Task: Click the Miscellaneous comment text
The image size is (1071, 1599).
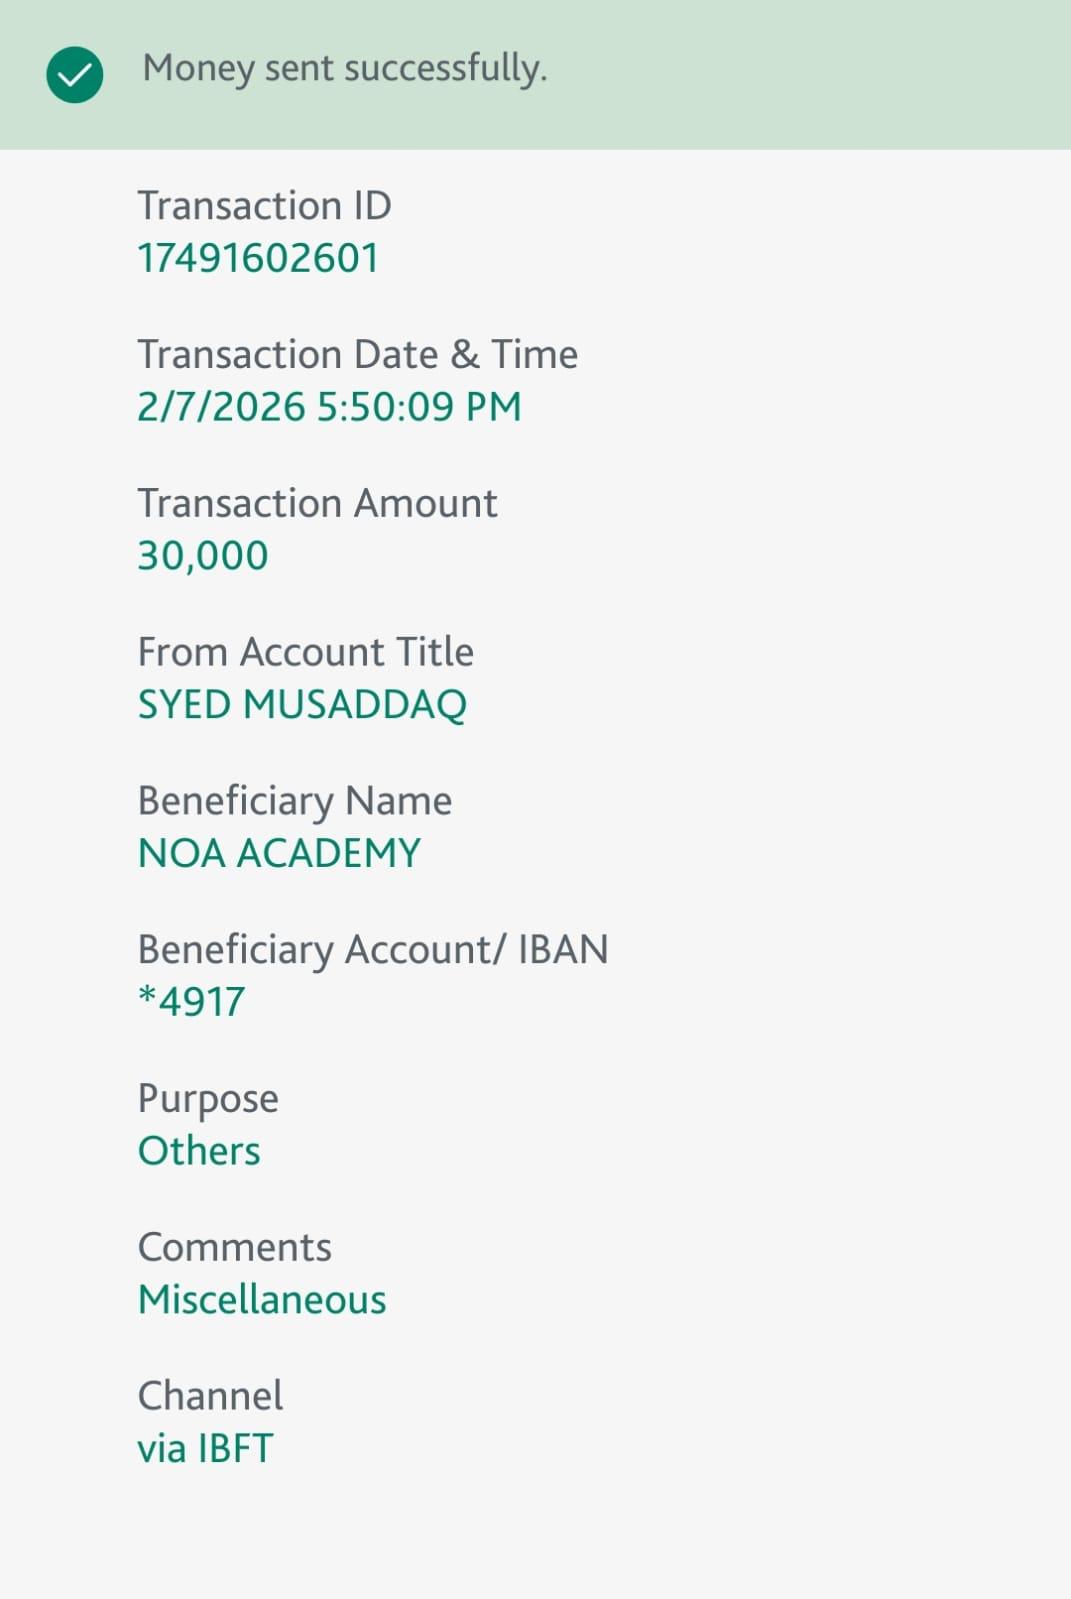Action: tap(262, 1300)
